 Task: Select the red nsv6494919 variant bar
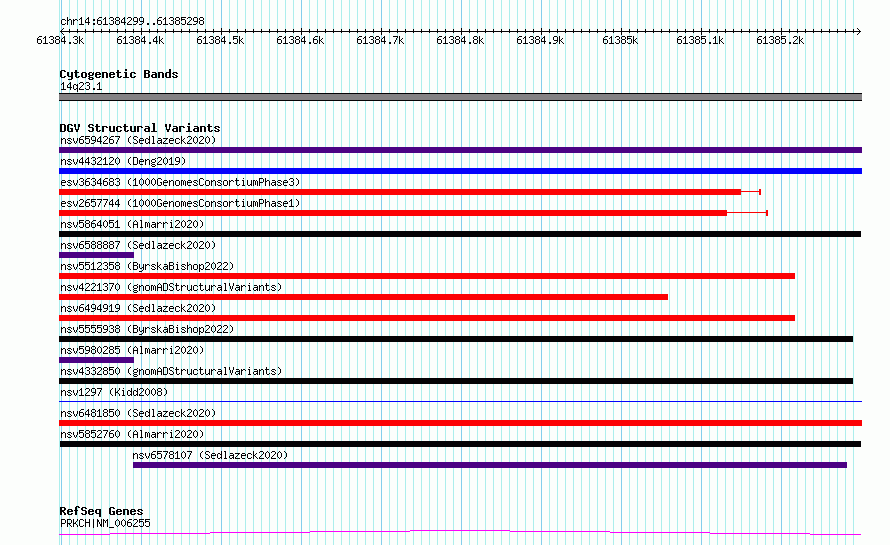coord(427,318)
